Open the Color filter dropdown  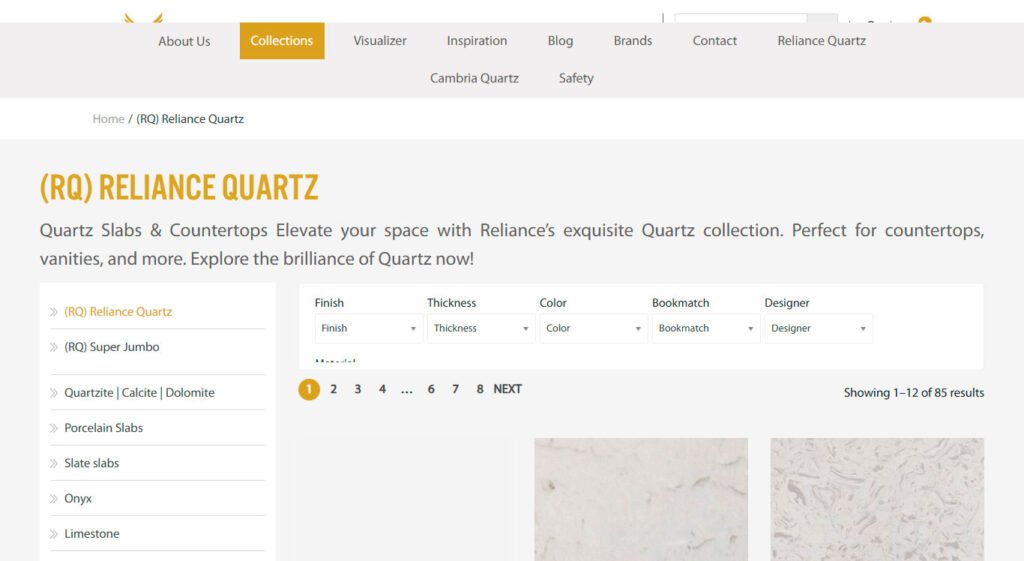(x=593, y=328)
